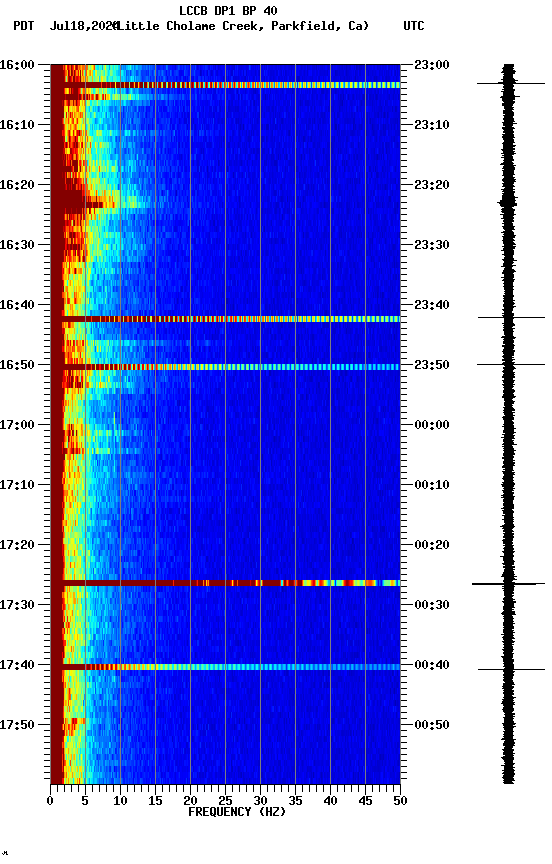The image size is (552, 864).
Task: Click the seismogram spike at 23:50 UTC
Action: [x=511, y=364]
